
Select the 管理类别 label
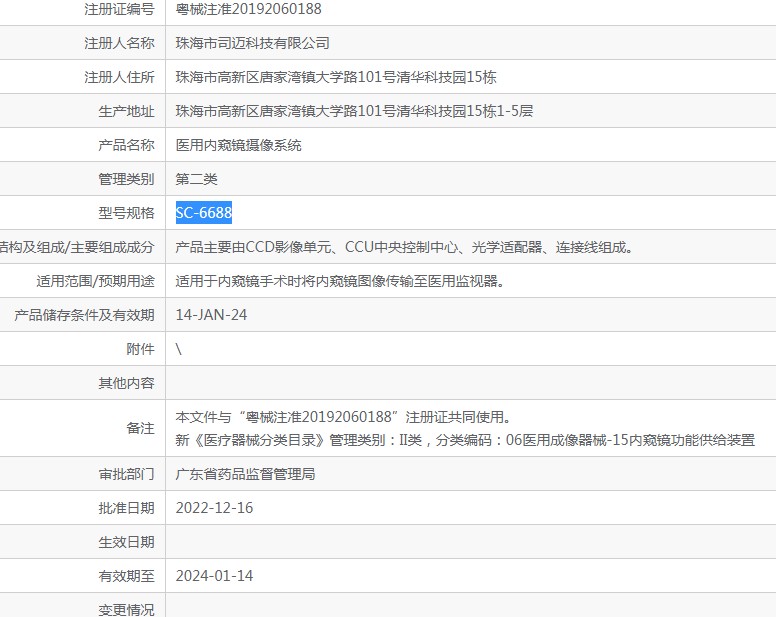tap(126, 179)
